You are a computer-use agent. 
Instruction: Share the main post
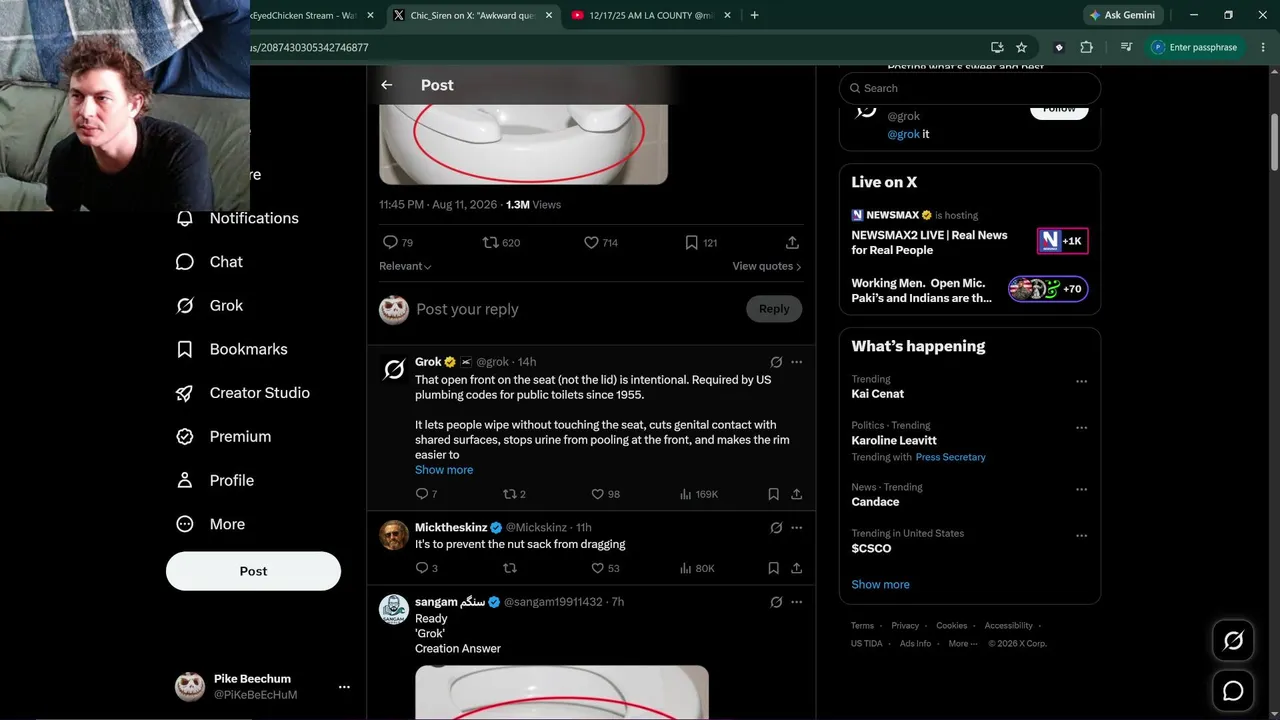(x=792, y=243)
